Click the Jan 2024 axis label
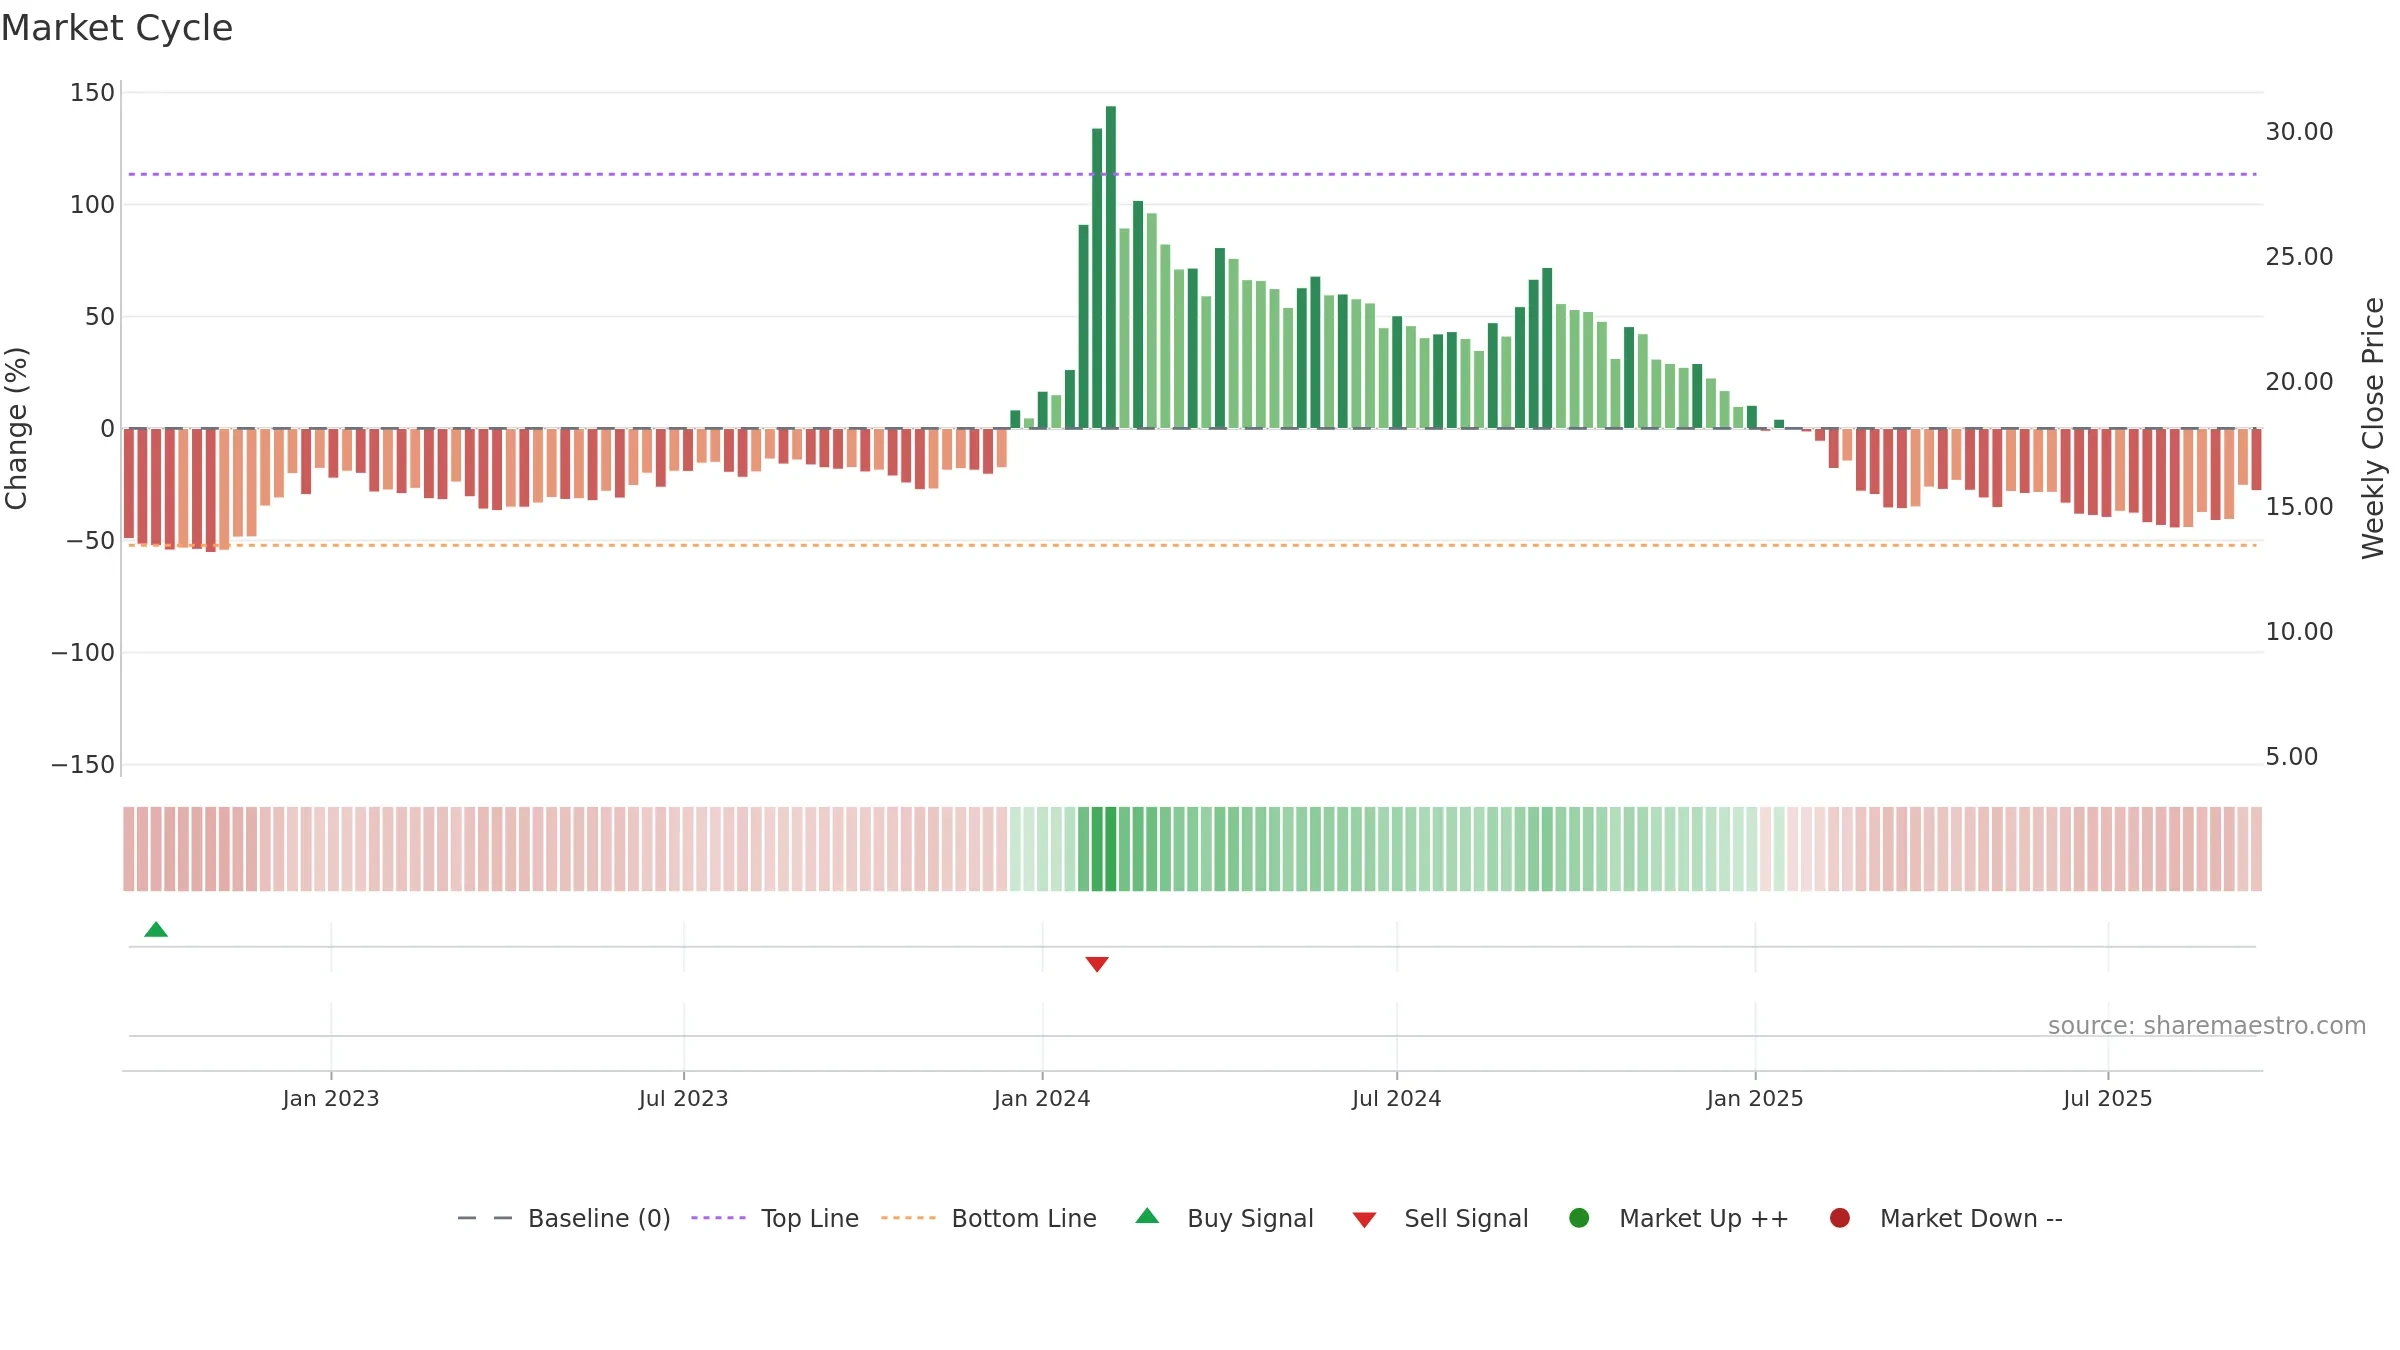The height and width of the screenshot is (1350, 2400). 1042,1099
